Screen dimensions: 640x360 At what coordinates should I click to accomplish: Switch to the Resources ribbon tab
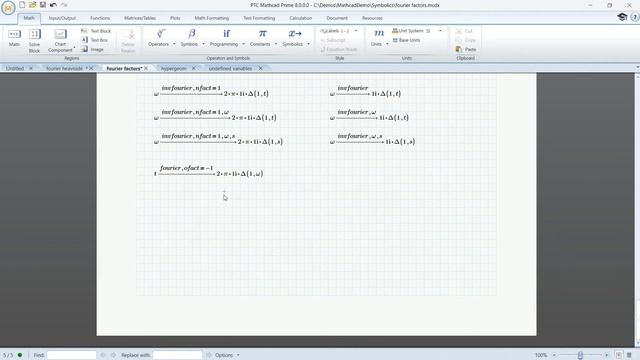(x=372, y=18)
